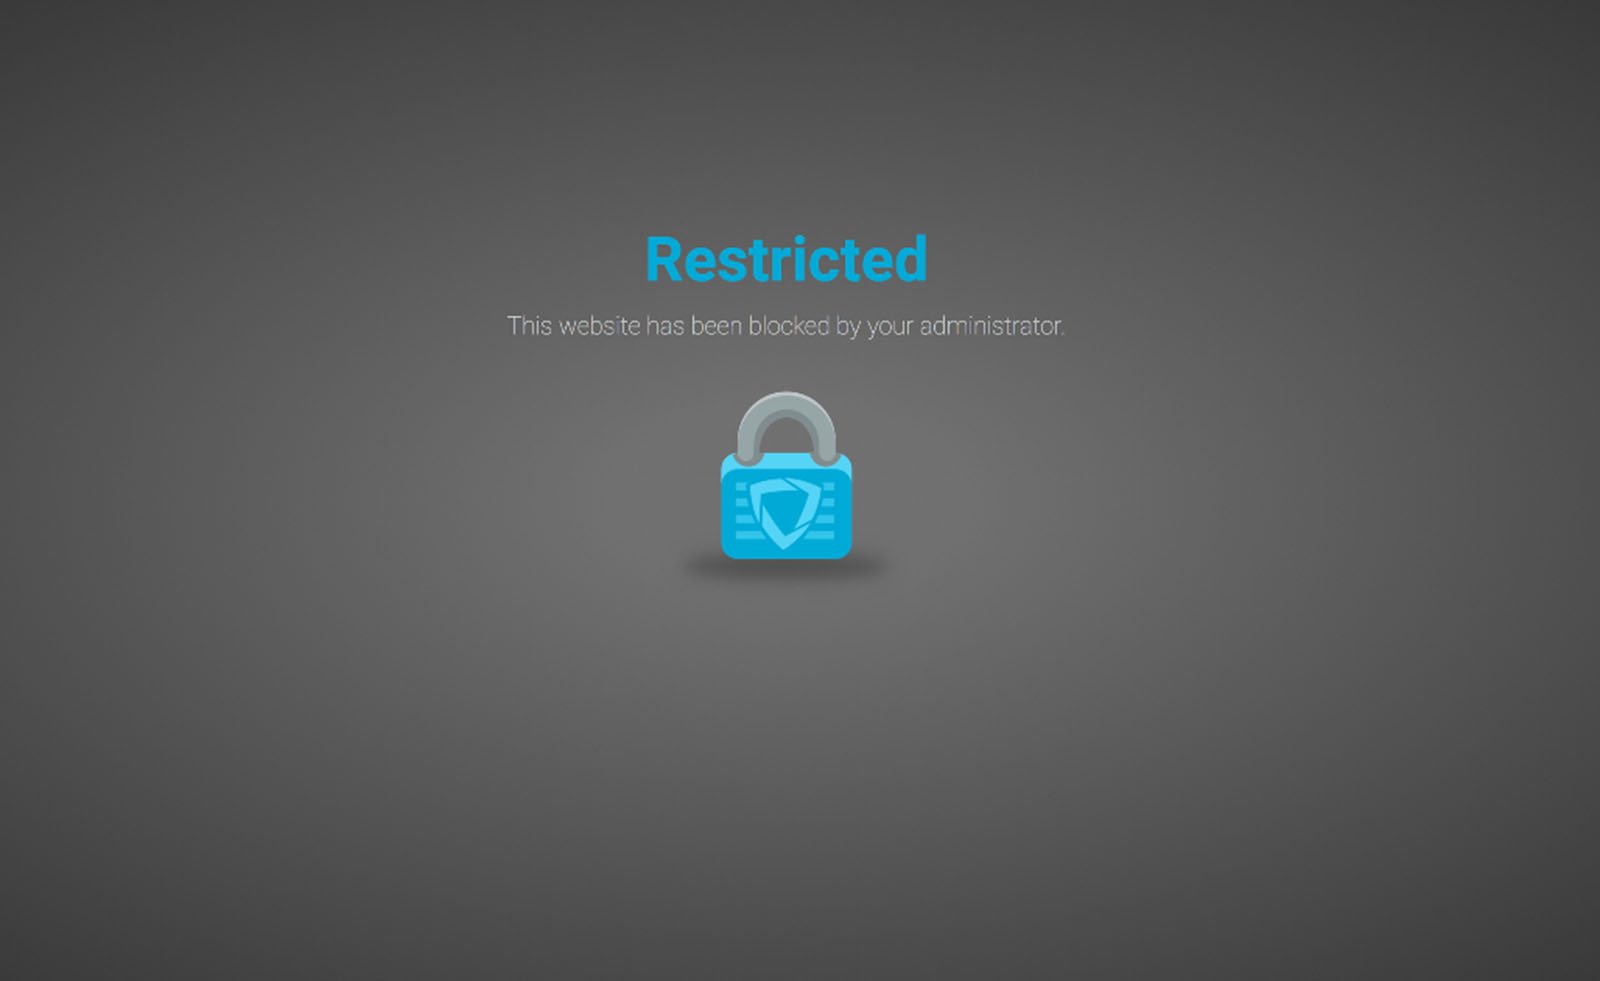The image size is (1600, 981).
Task: Click the word "has" in the message
Action: click(x=665, y=326)
